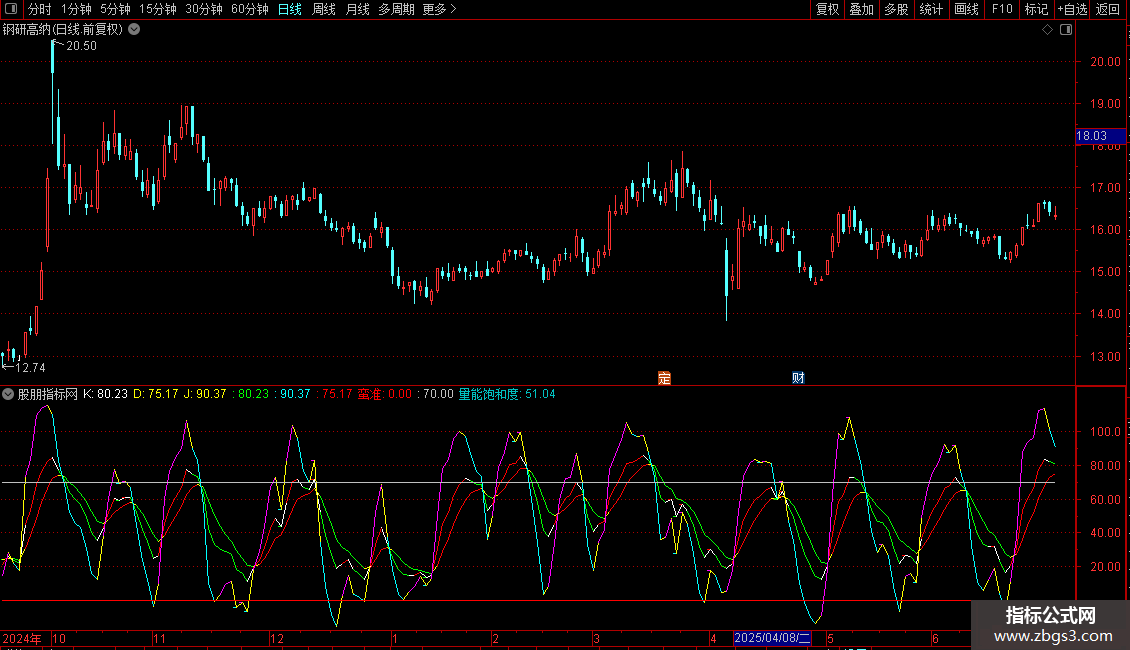Click the 12.74 low price annotation
The image size is (1130, 650).
(30, 368)
